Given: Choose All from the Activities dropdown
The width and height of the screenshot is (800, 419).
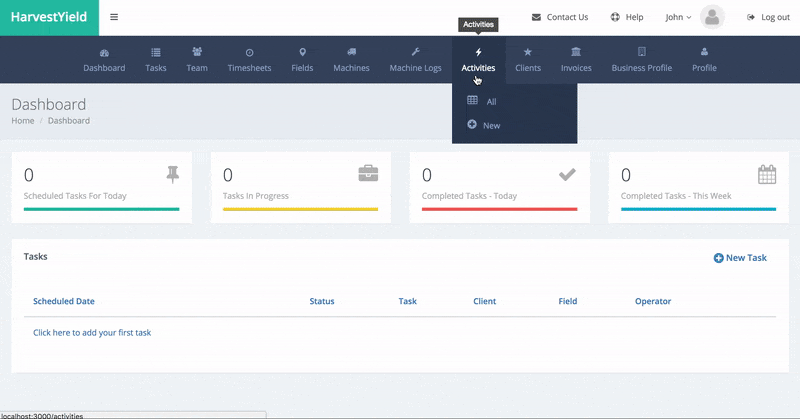Looking at the screenshot, I should (x=490, y=101).
